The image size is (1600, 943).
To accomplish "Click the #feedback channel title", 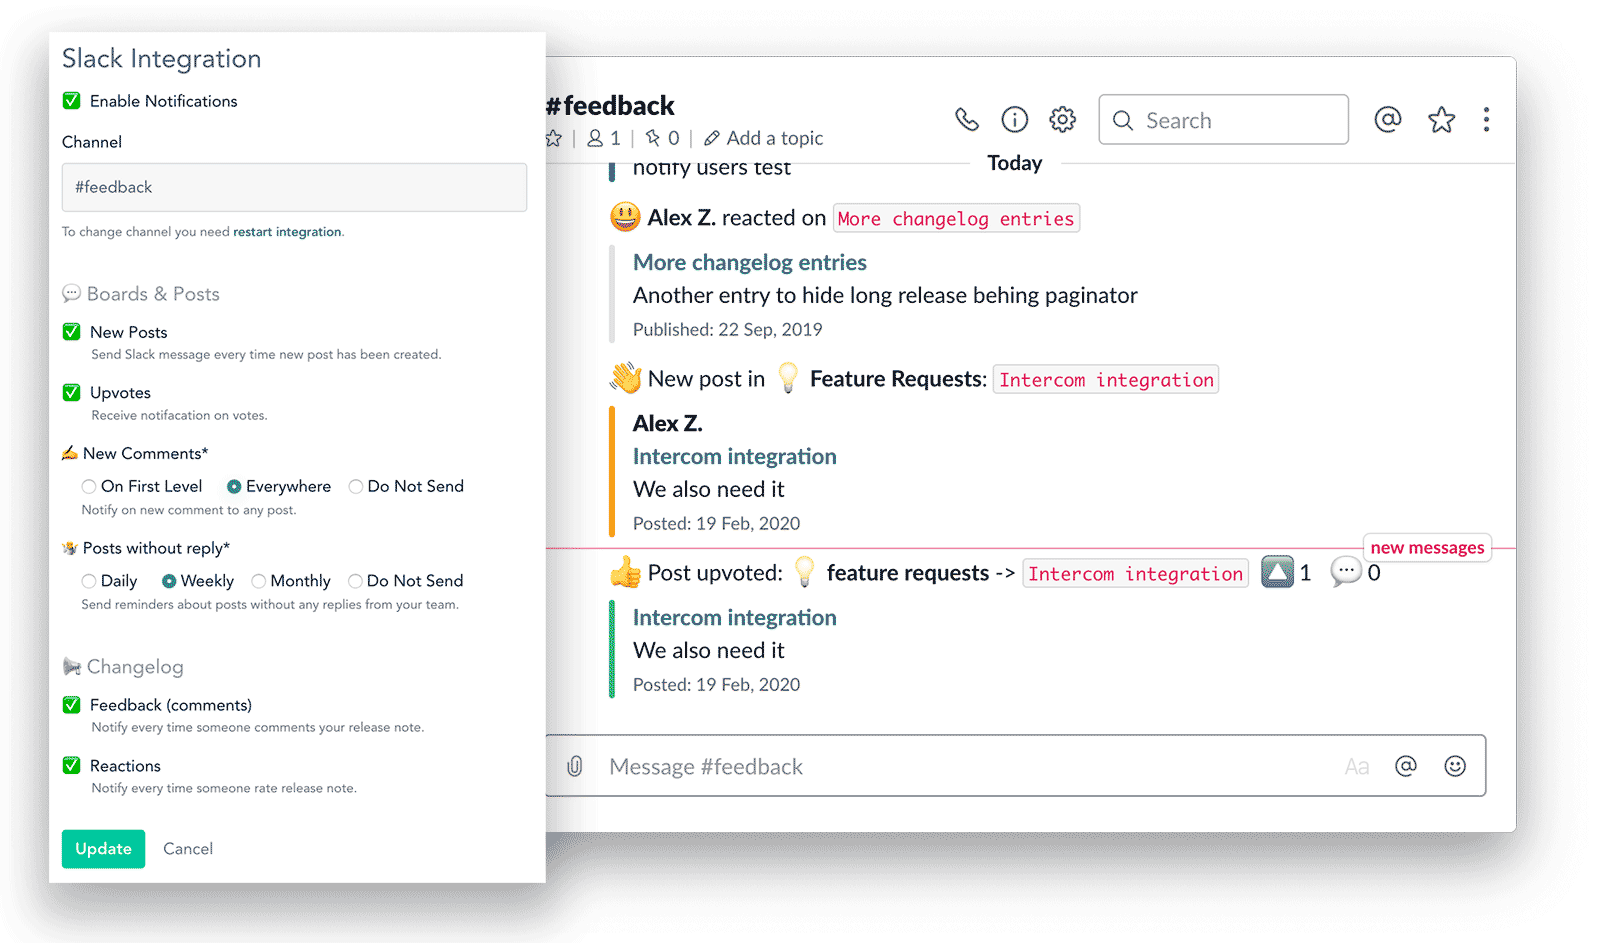I will point(610,105).
